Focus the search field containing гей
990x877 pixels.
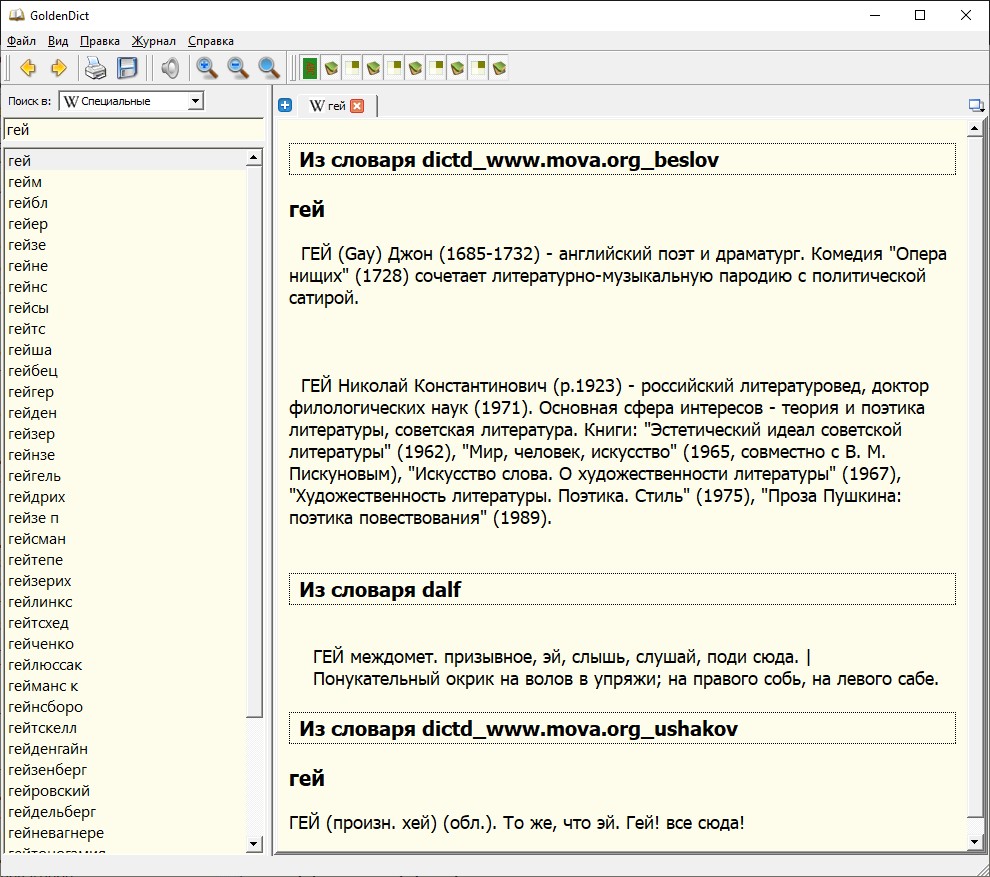coord(133,130)
